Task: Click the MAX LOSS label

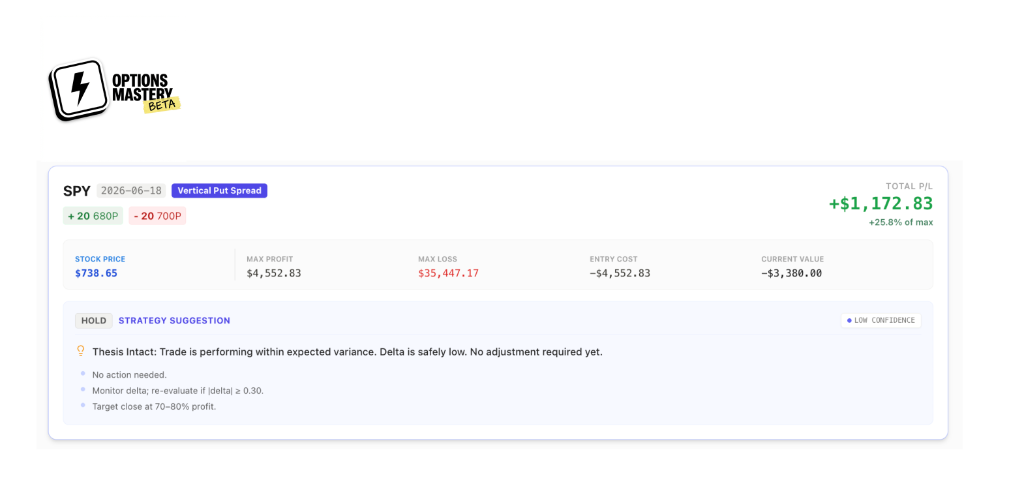Action: click(x=438, y=259)
